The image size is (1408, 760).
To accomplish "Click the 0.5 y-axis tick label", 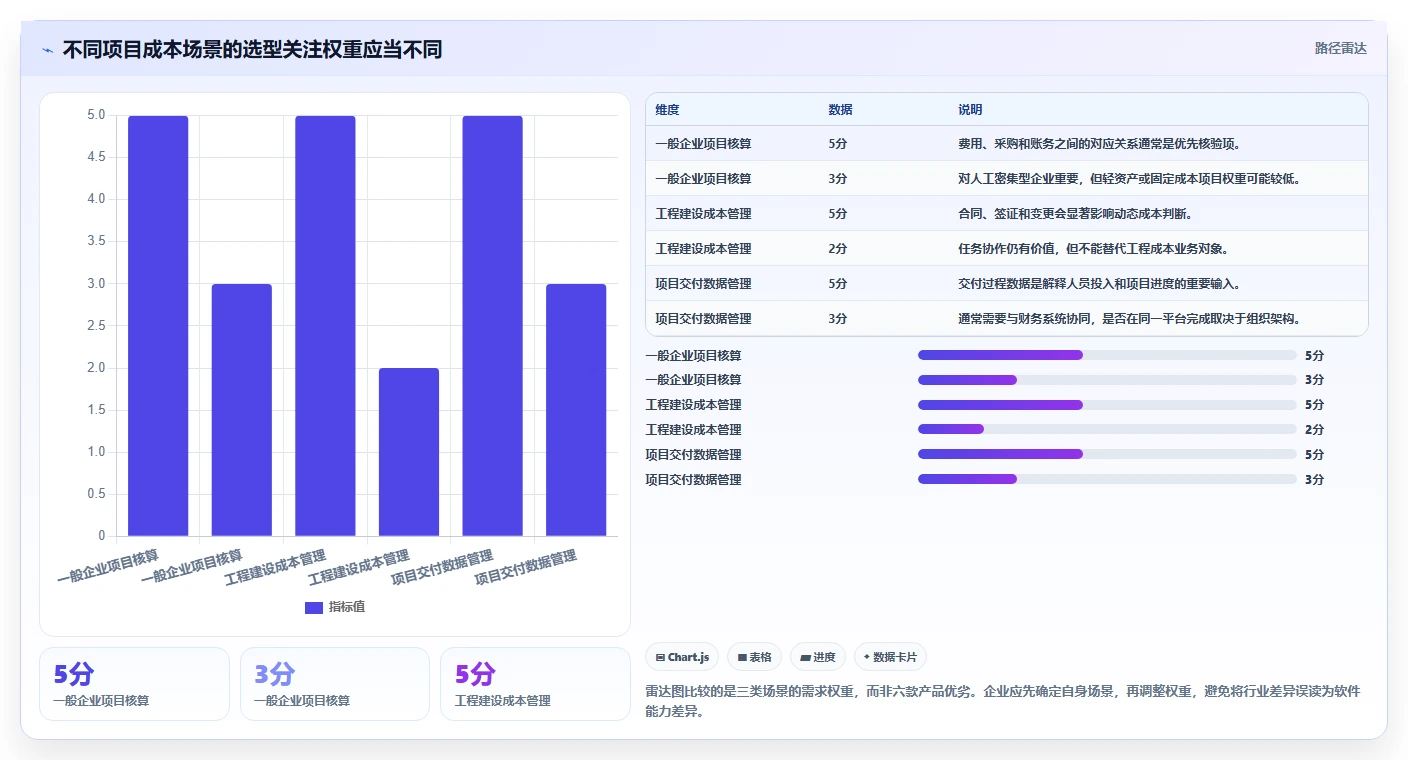I will [96, 494].
